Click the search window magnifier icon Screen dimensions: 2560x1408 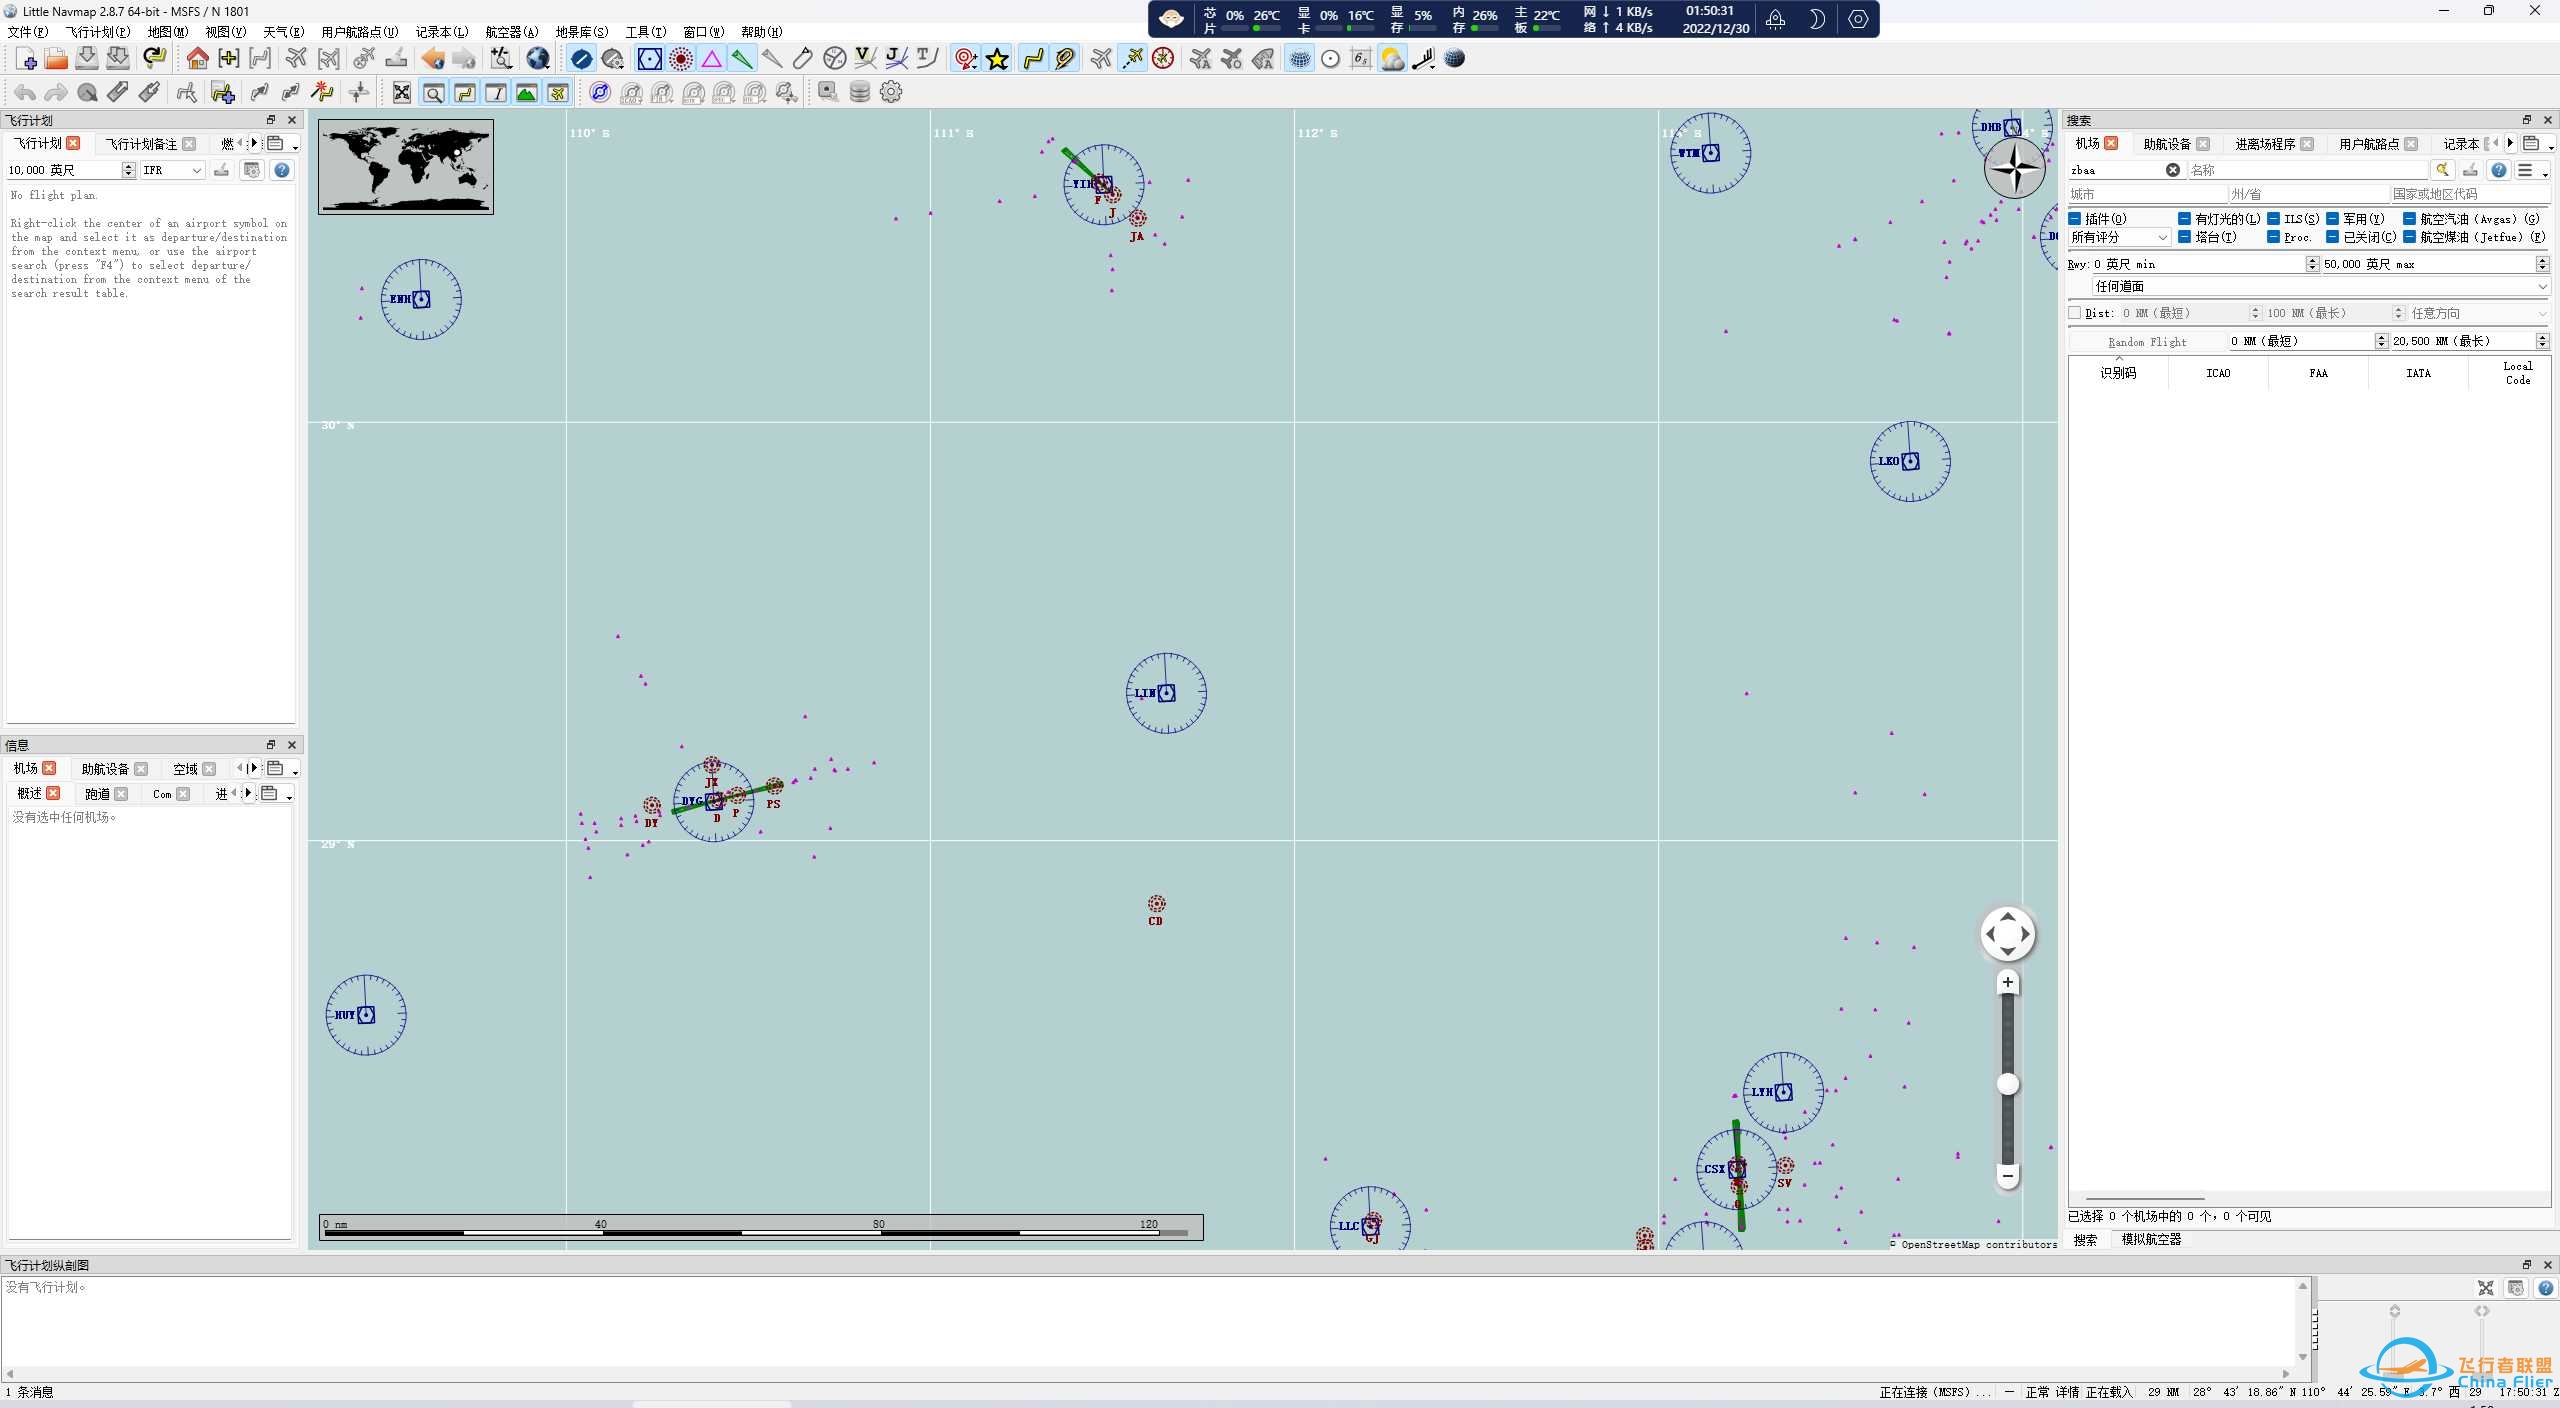pyautogui.click(x=433, y=93)
